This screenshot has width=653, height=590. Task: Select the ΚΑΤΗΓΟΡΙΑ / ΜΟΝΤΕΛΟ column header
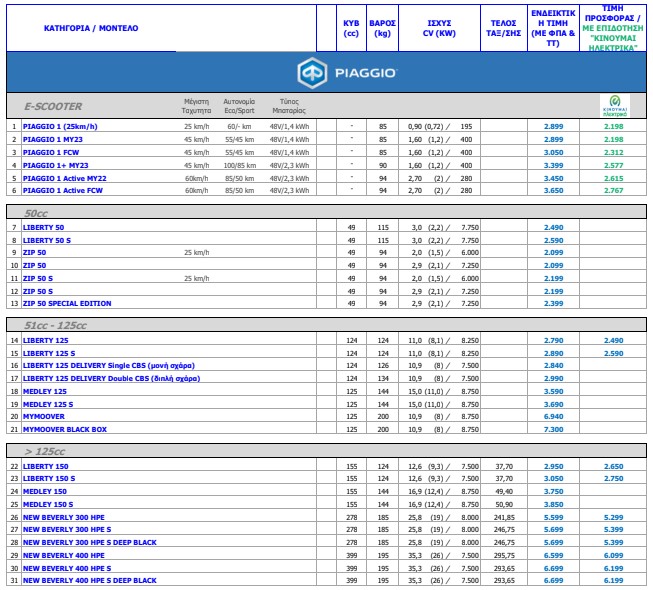(91, 28)
